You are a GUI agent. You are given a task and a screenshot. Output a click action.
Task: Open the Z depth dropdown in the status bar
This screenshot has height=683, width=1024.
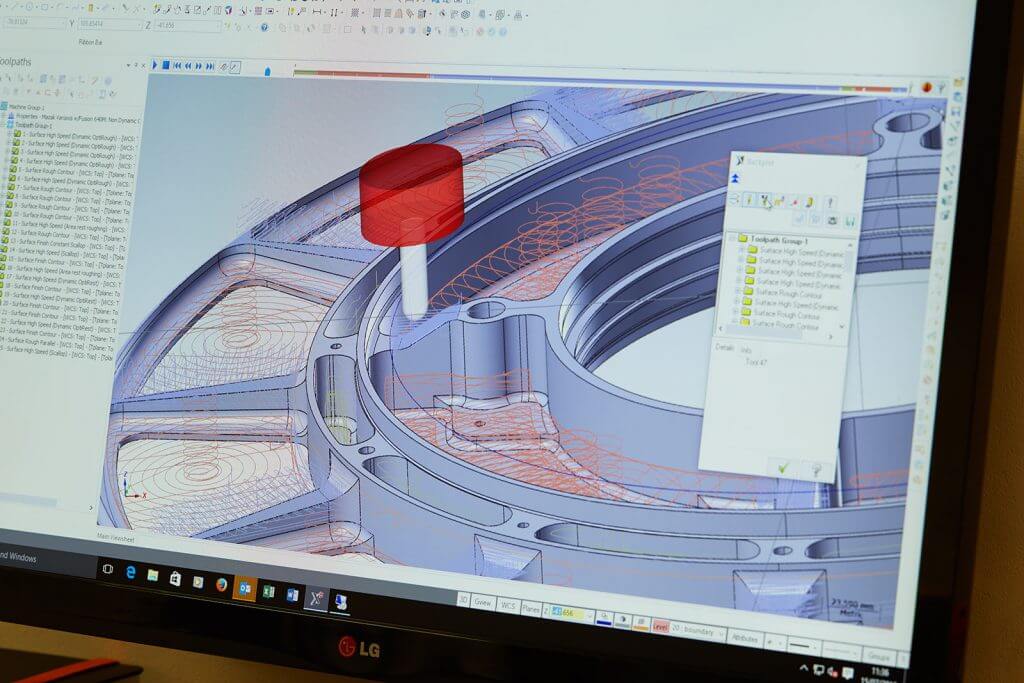(590, 616)
